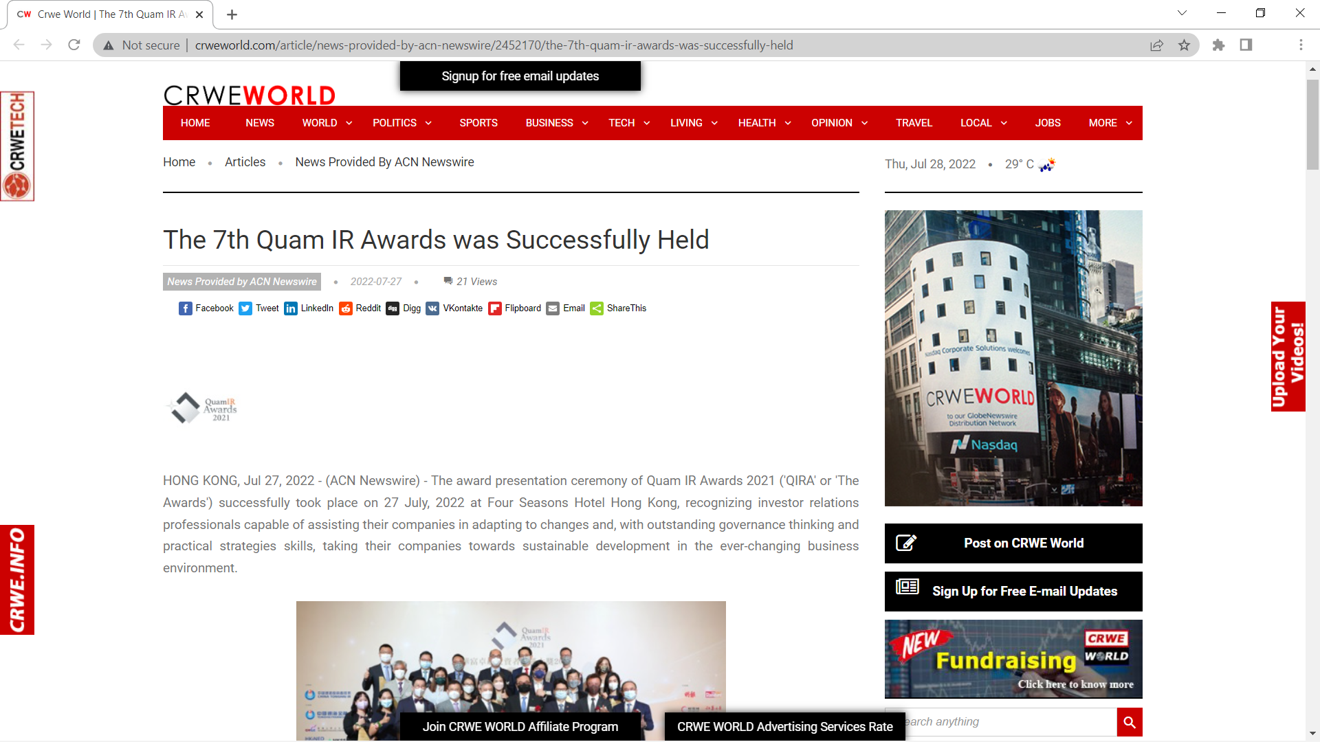The width and height of the screenshot is (1320, 742).
Task: Open the CRWE.INFO side banner
Action: click(17, 580)
